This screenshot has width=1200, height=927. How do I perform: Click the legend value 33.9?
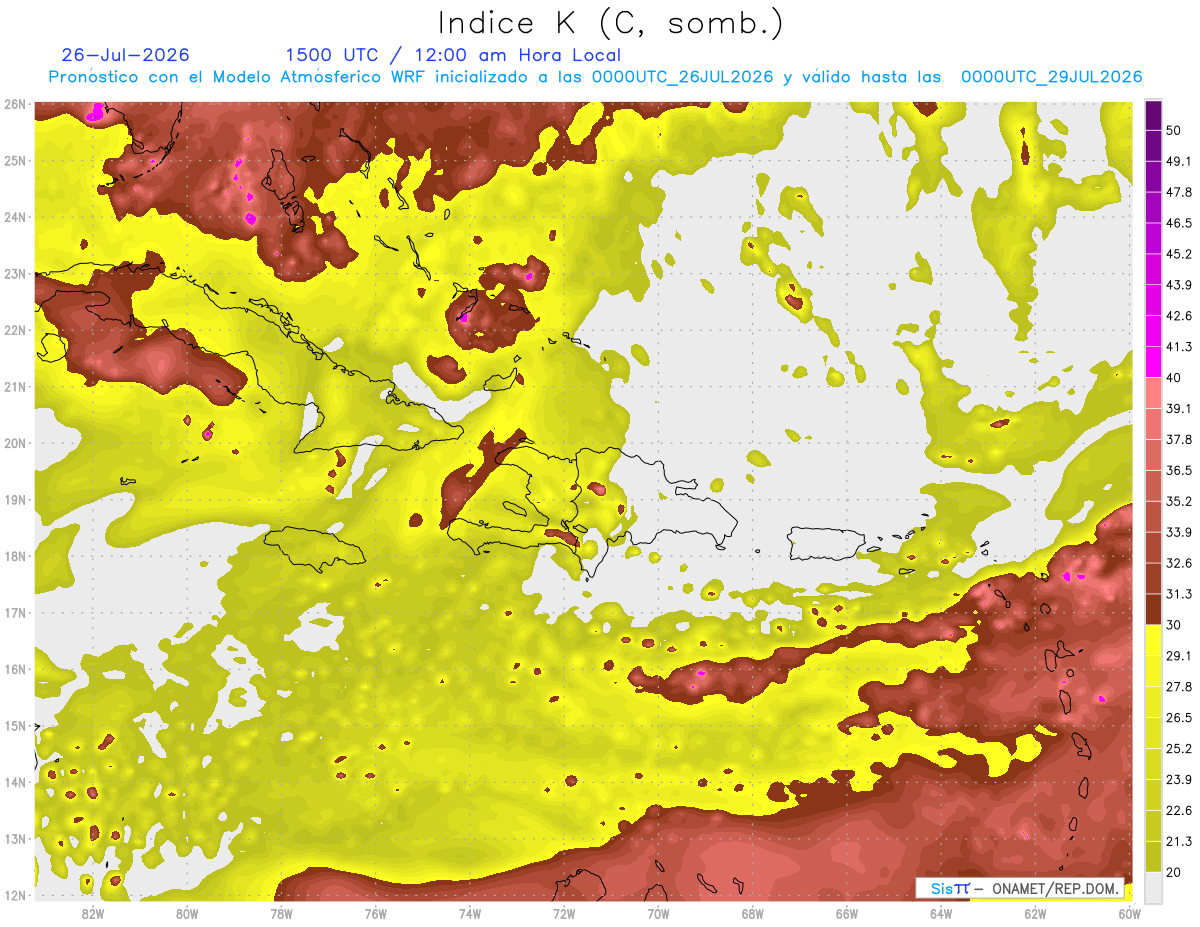click(1179, 532)
